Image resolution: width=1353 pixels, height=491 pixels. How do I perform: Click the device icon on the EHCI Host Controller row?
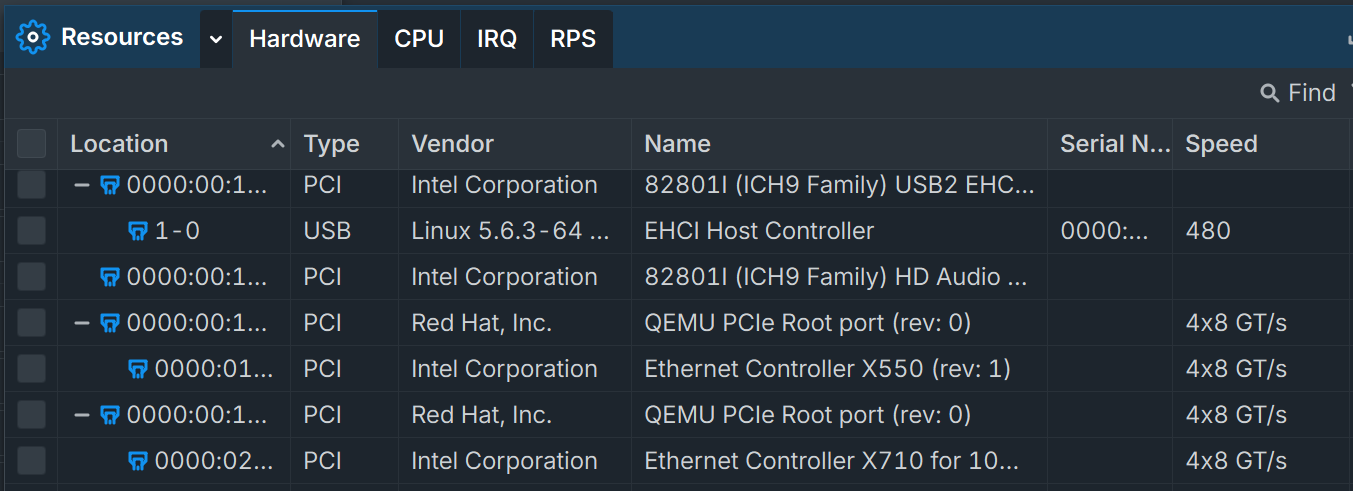click(x=139, y=232)
